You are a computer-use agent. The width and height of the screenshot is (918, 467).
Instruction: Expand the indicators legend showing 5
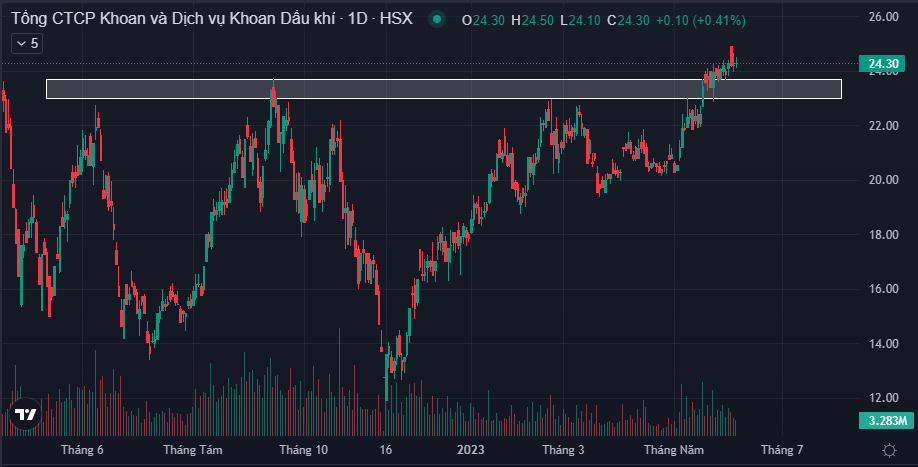pos(27,43)
